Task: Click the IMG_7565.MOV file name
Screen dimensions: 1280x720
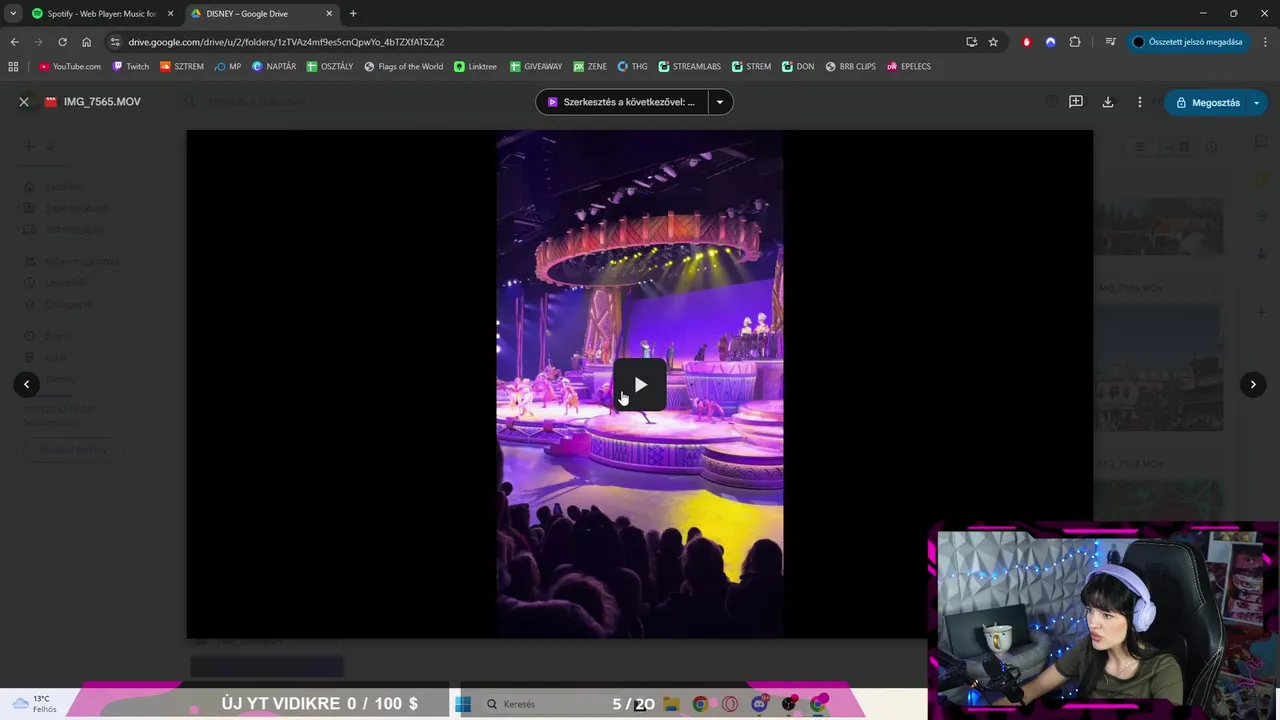Action: point(102,102)
